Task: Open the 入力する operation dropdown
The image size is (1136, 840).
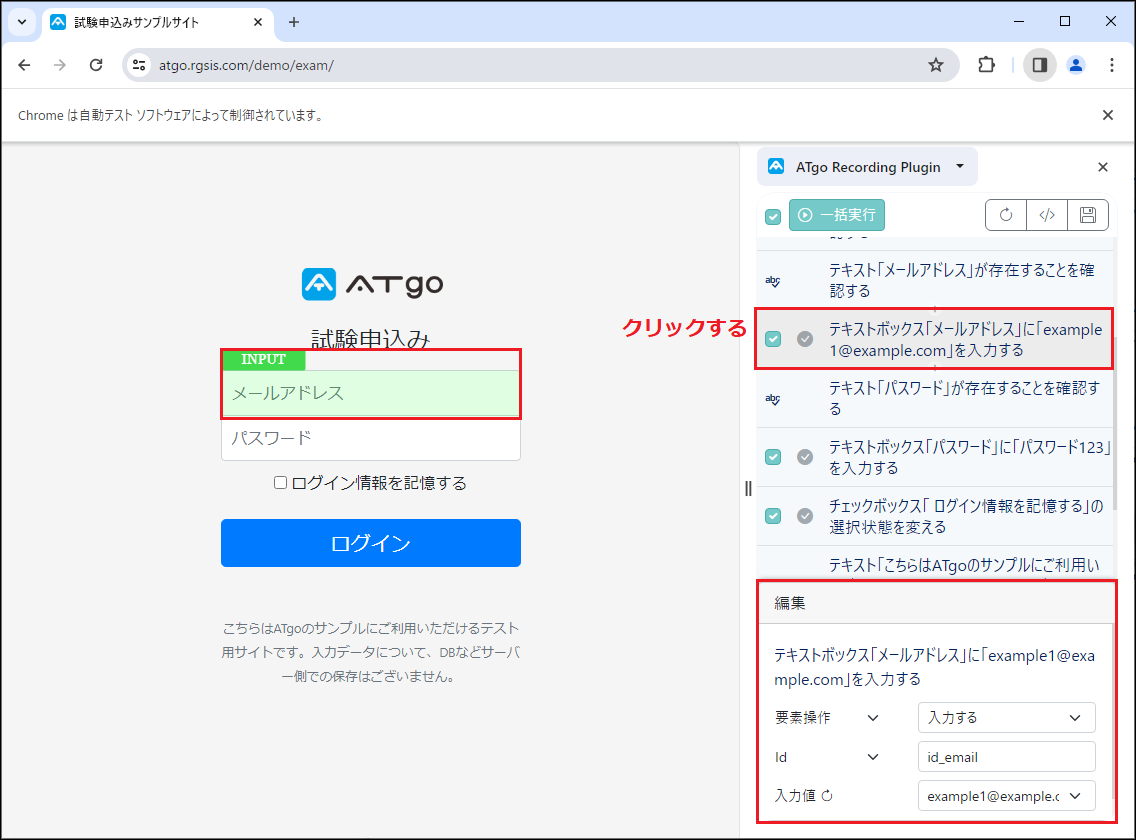Action: coord(1006,717)
